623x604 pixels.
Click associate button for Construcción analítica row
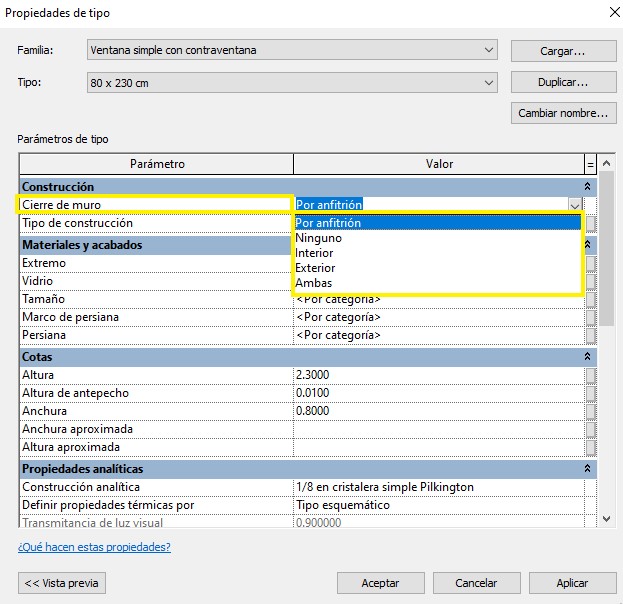pos(590,487)
